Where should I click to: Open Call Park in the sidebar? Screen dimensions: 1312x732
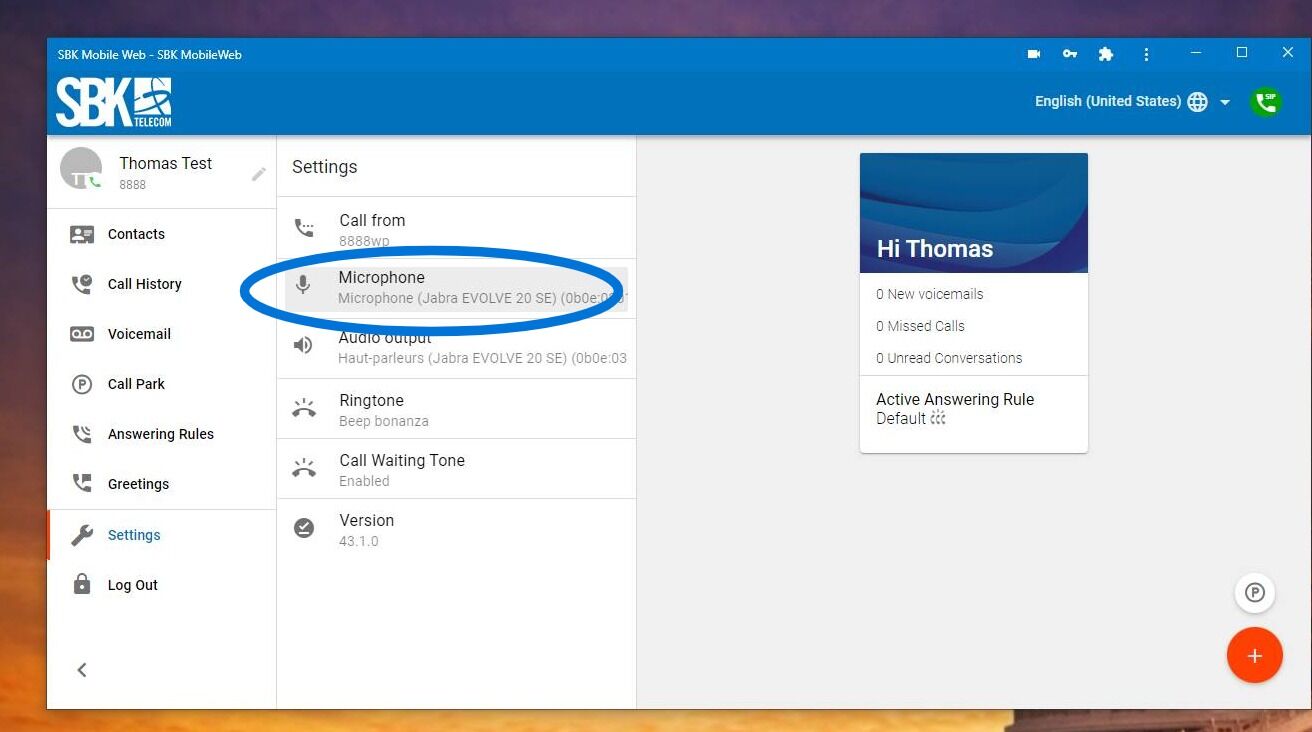162,384
